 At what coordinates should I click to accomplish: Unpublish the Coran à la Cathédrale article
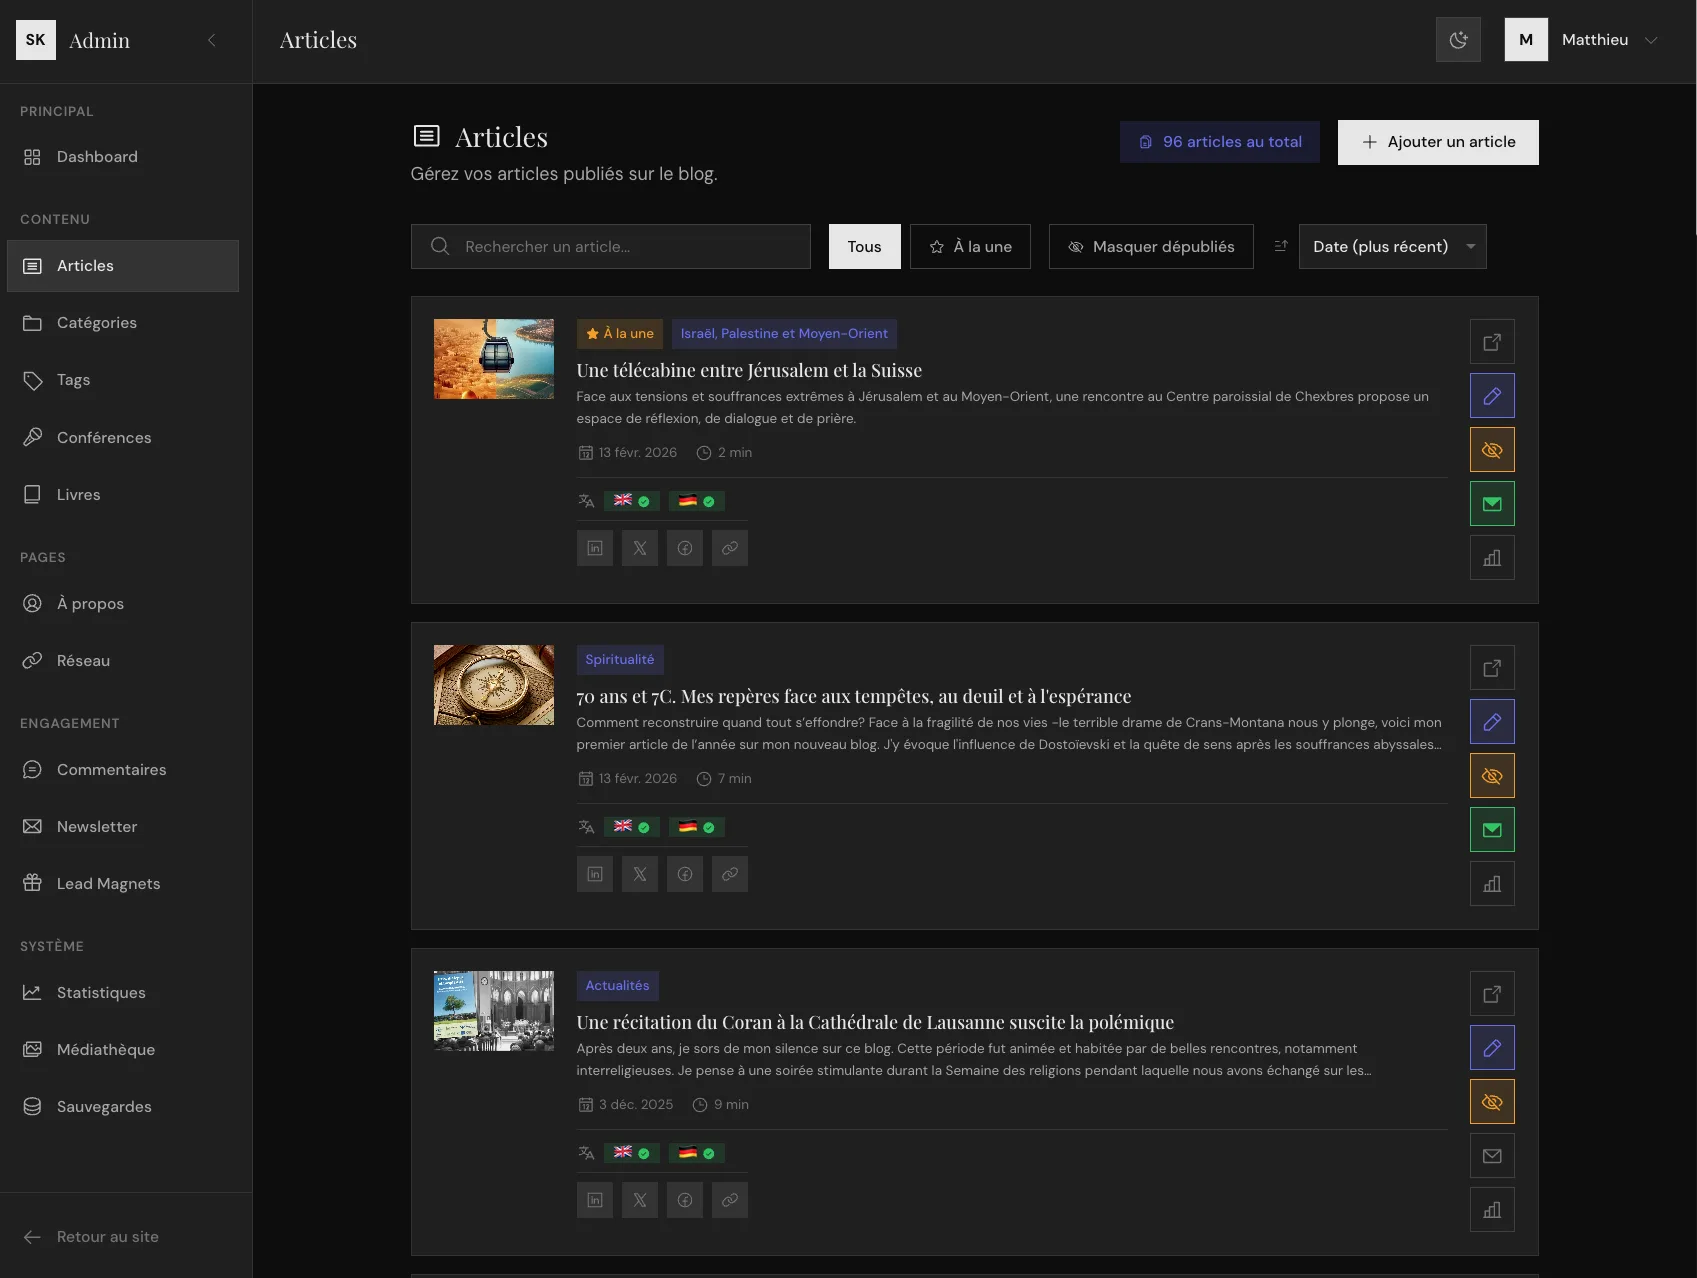click(x=1491, y=1102)
